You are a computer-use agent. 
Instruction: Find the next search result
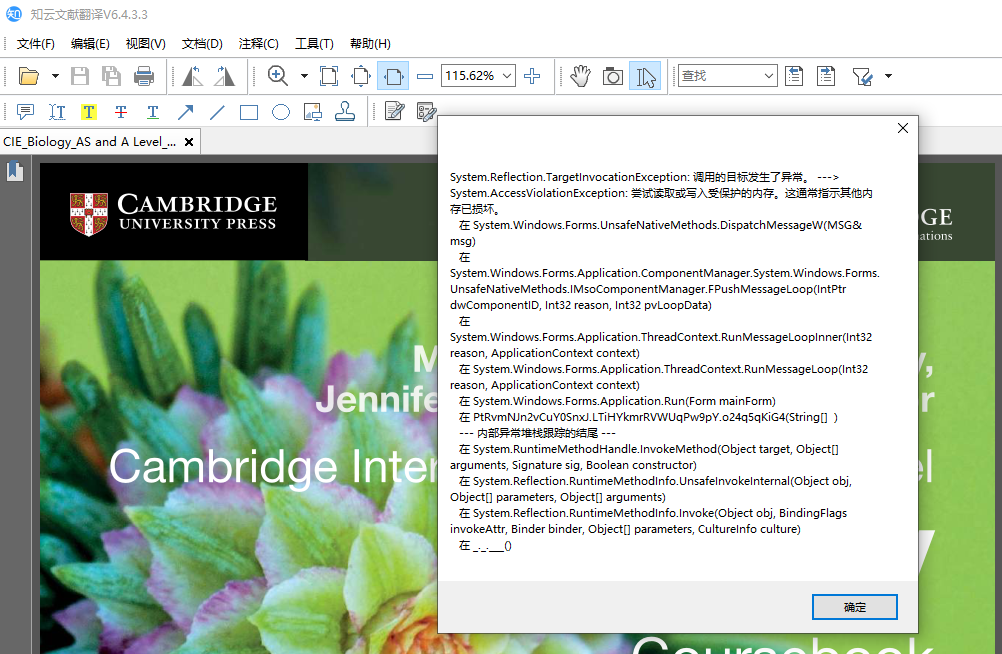pyautogui.click(x=826, y=76)
